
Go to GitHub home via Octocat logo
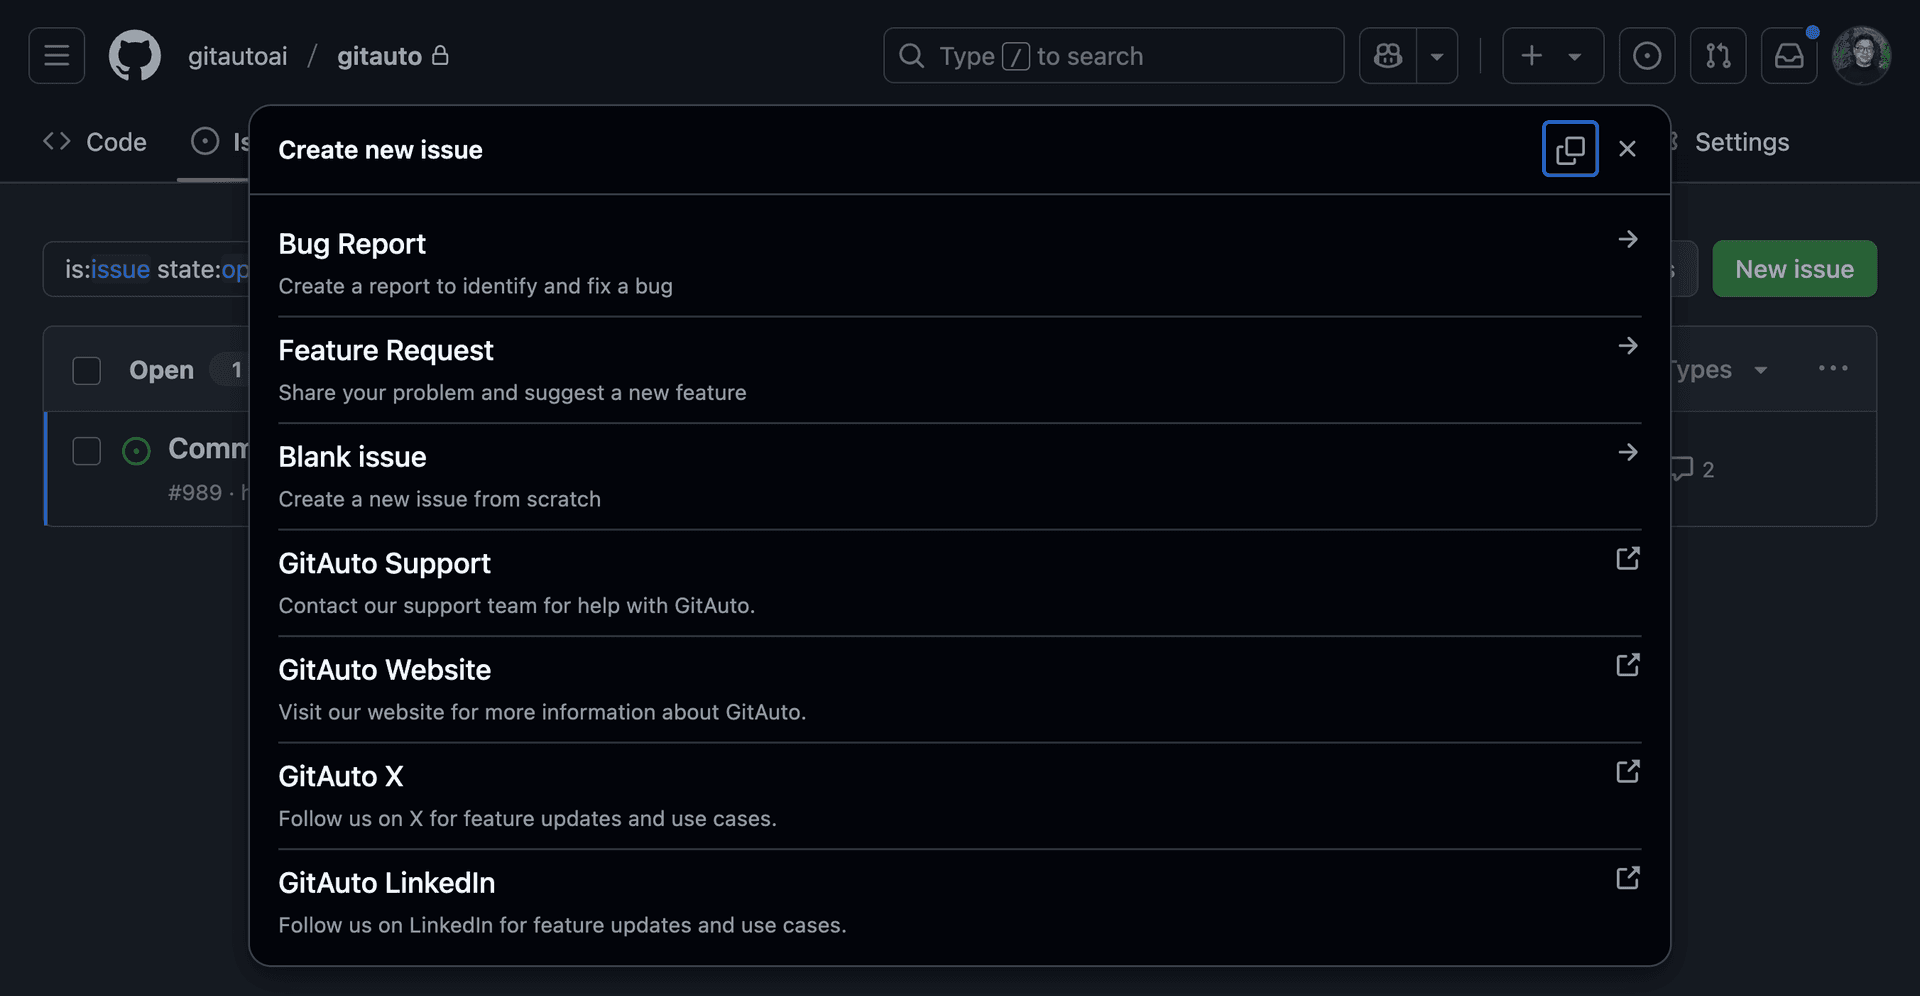pos(135,56)
